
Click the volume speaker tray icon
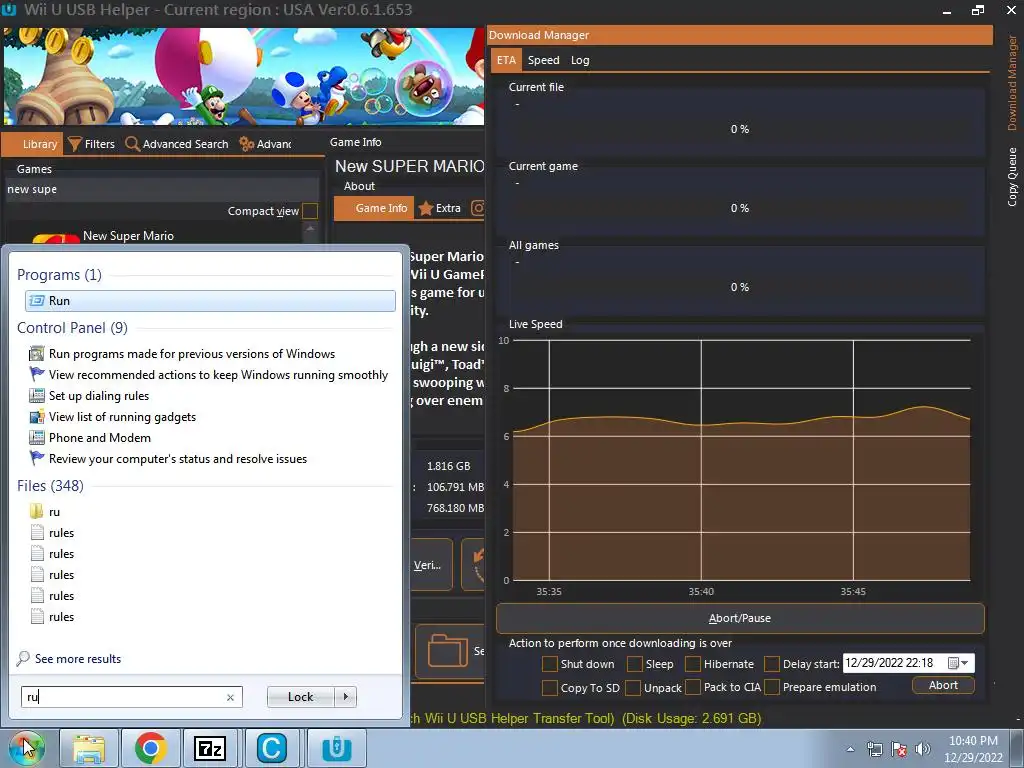pyautogui.click(x=923, y=749)
